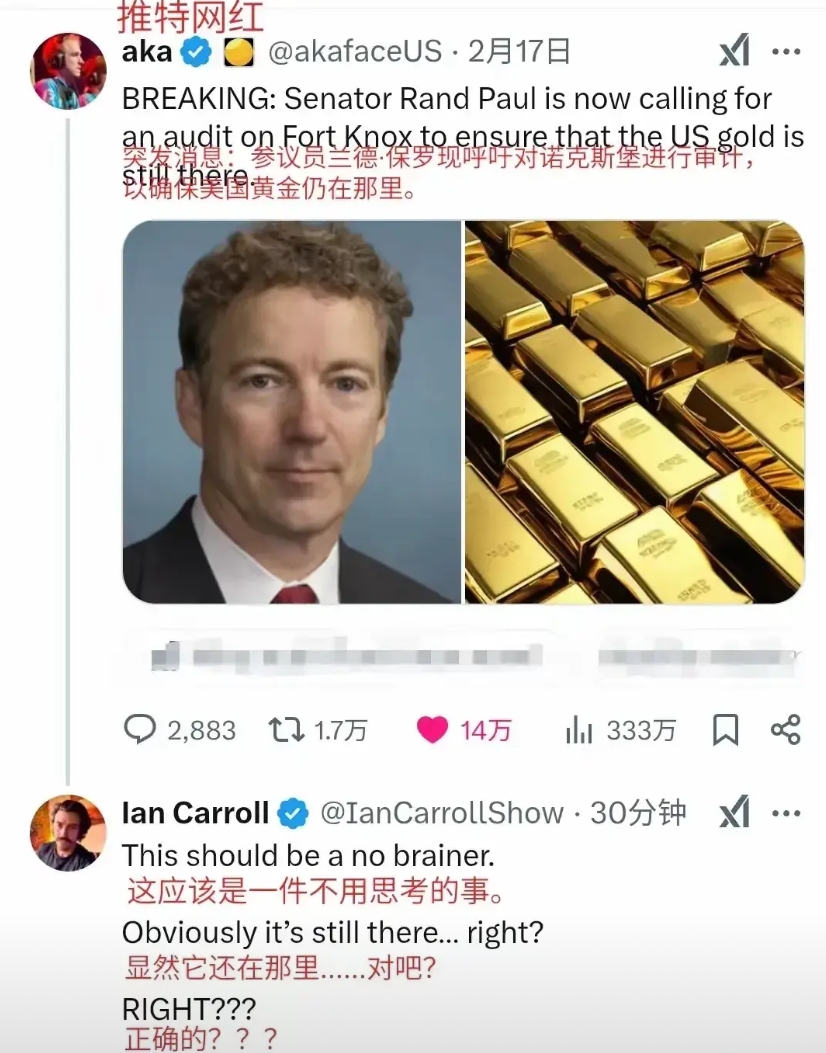
Task: Retweet the post with 1.7万 reposts
Action: pos(286,730)
